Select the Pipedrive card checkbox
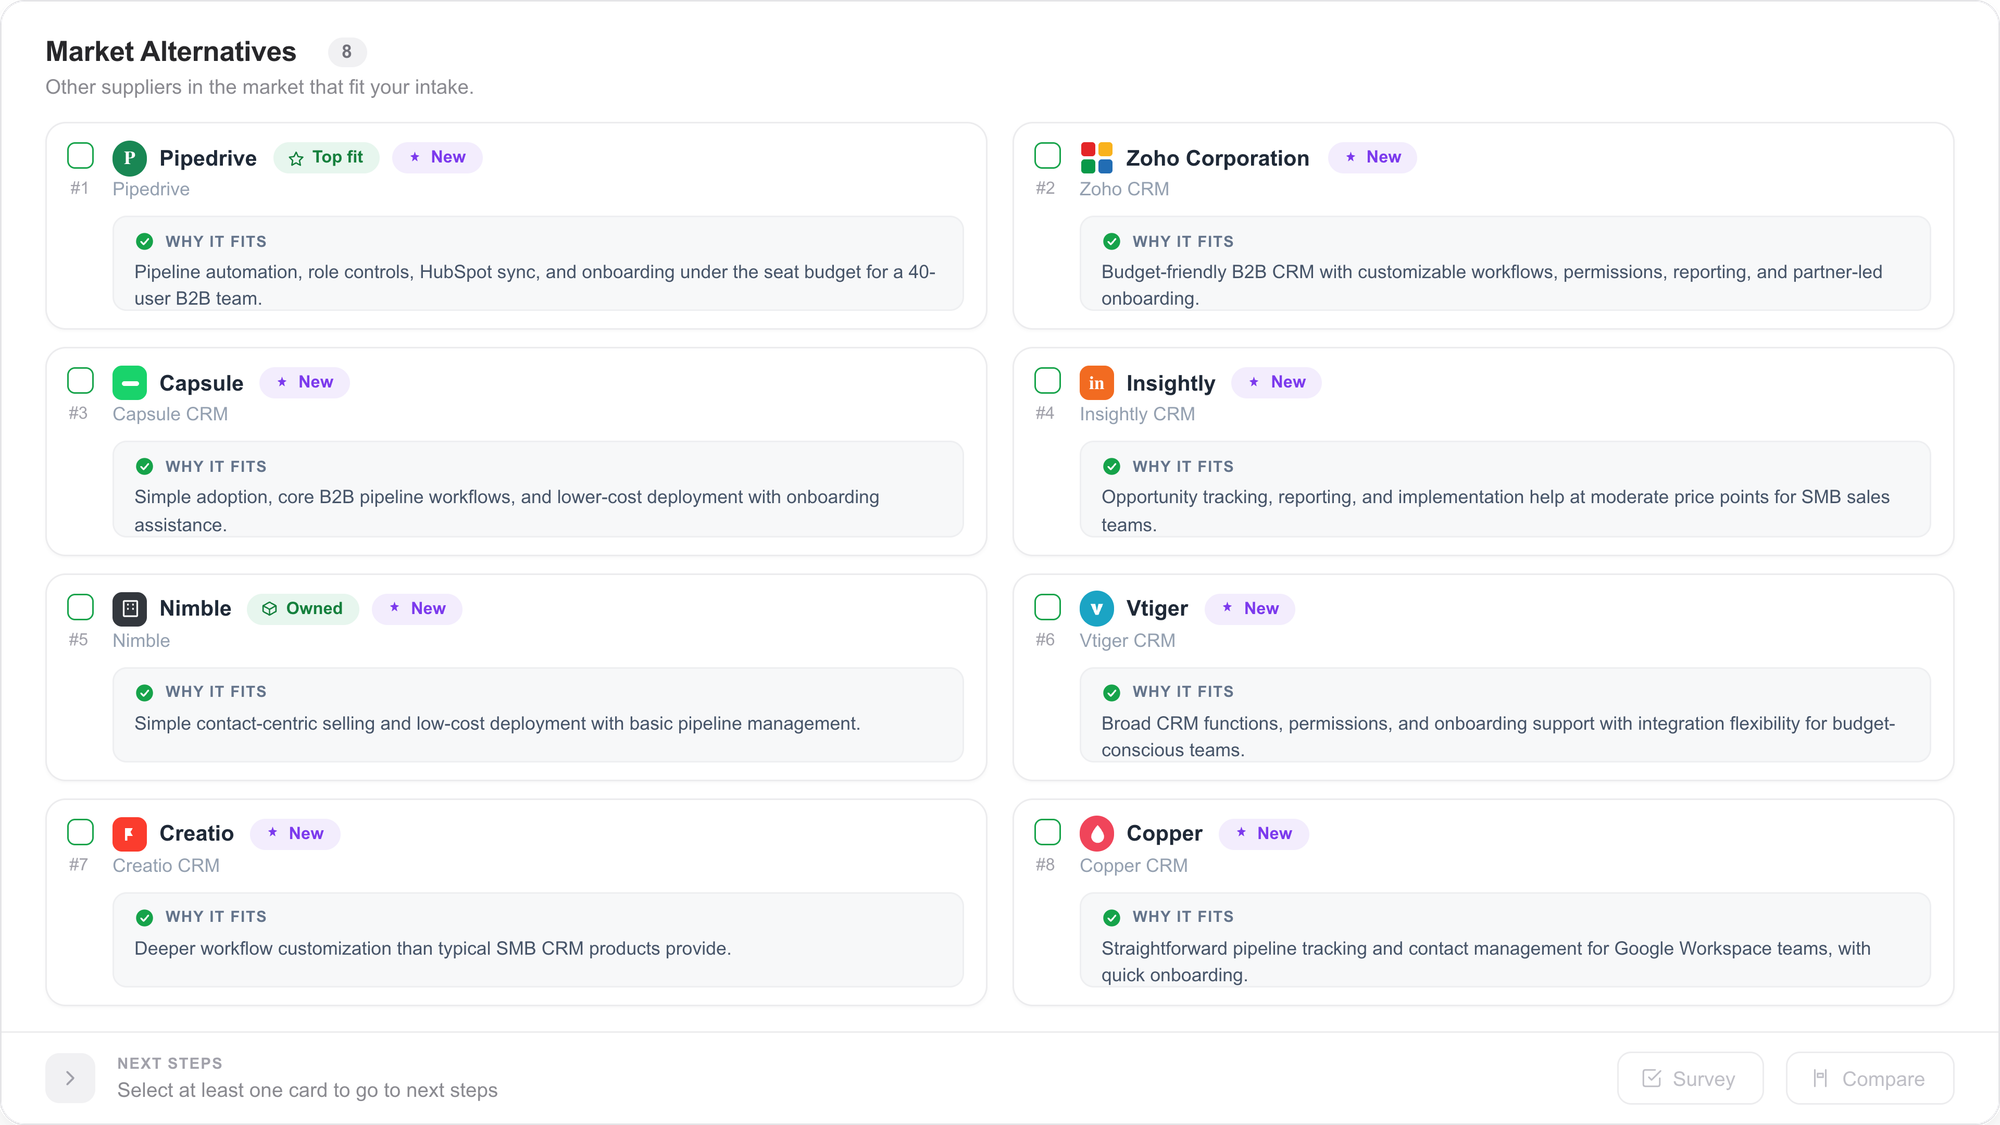2000x1125 pixels. pyautogui.click(x=80, y=156)
